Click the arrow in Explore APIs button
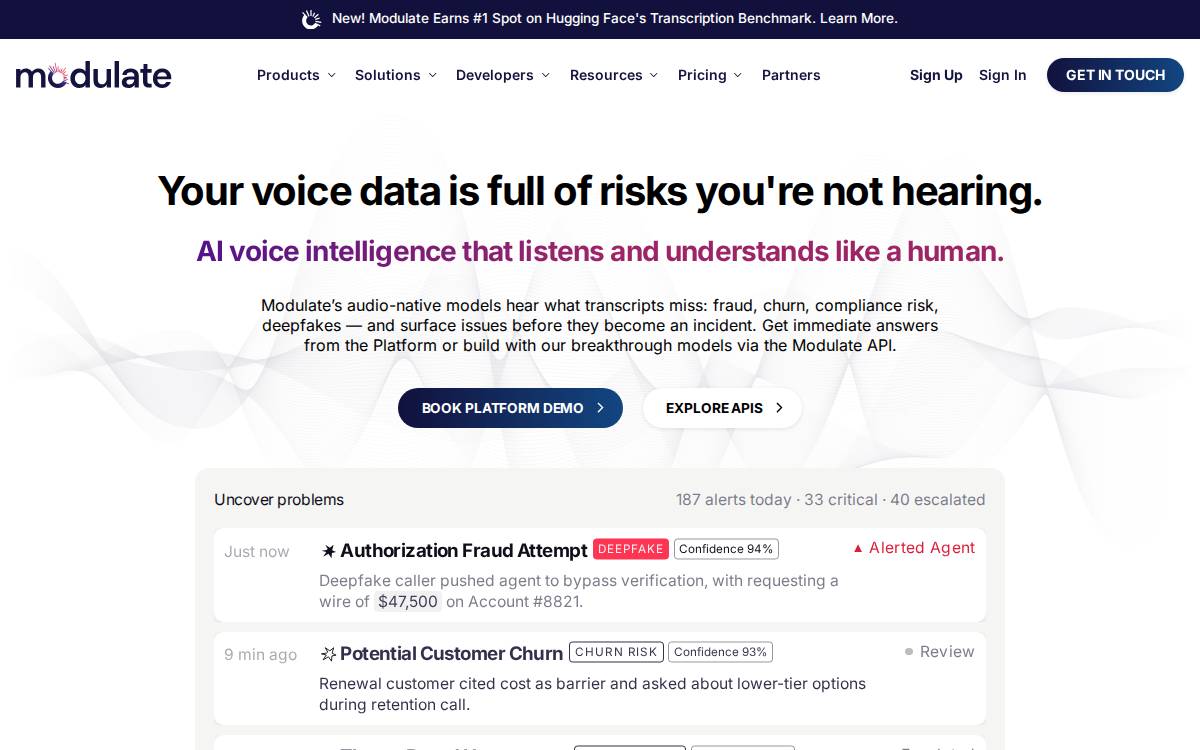The image size is (1200, 750). point(779,408)
